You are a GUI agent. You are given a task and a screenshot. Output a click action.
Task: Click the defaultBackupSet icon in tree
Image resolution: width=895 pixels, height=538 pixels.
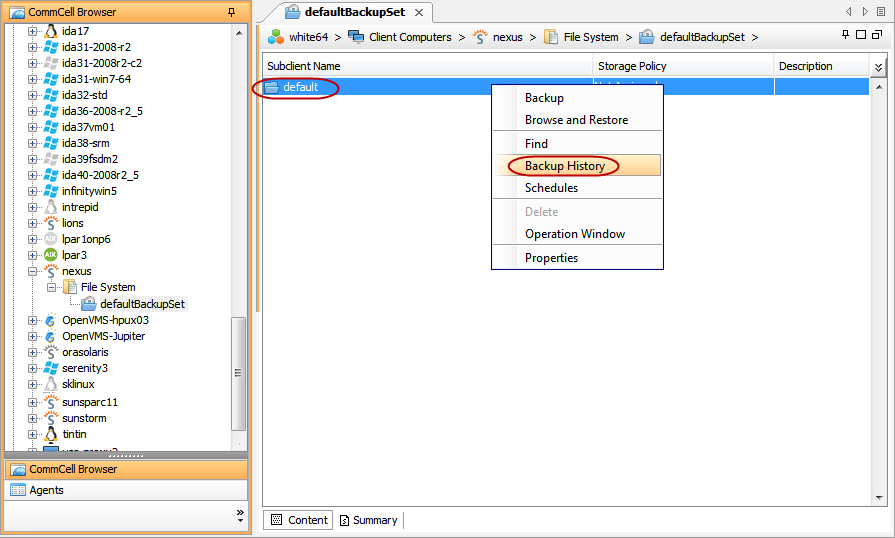(89, 304)
